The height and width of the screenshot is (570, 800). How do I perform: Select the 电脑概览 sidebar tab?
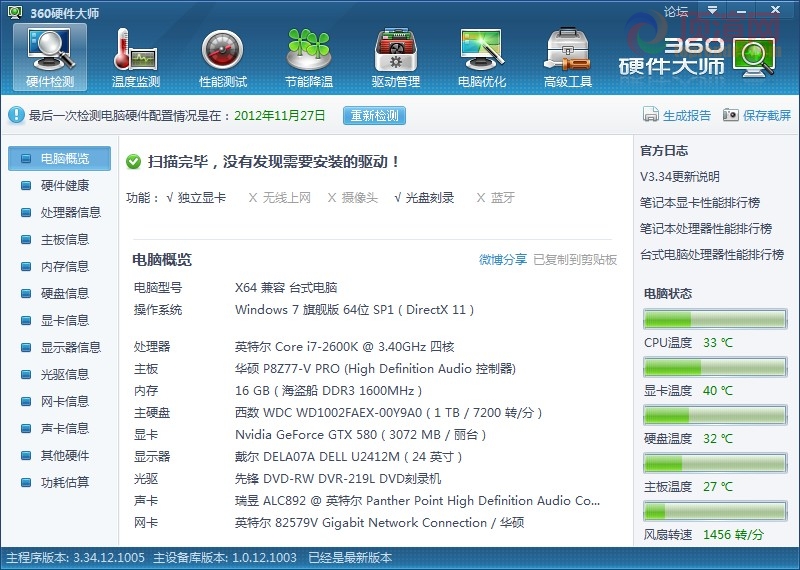pos(59,158)
